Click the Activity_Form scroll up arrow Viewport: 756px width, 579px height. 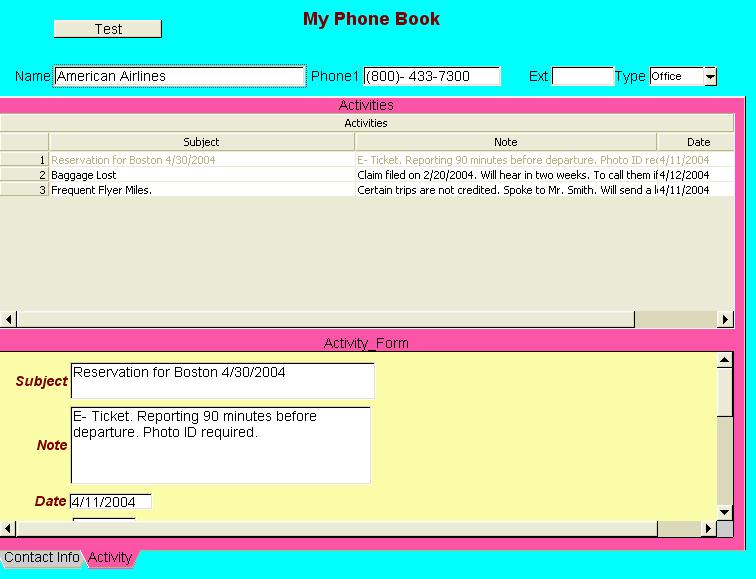click(x=725, y=360)
